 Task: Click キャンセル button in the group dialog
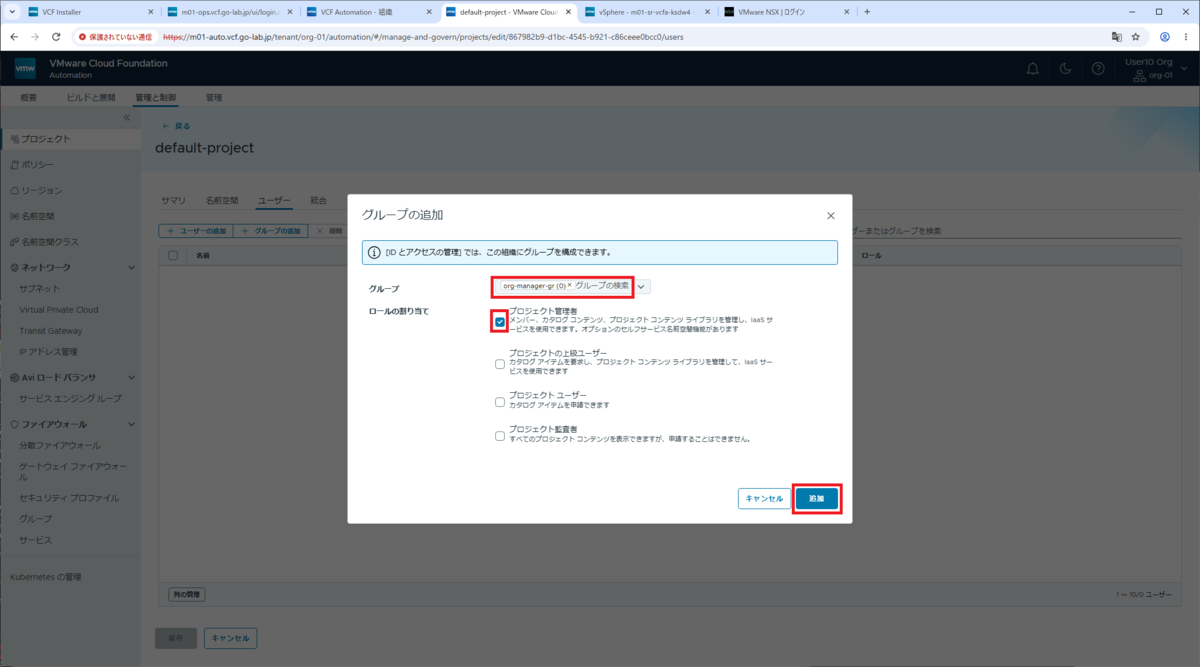(764, 498)
